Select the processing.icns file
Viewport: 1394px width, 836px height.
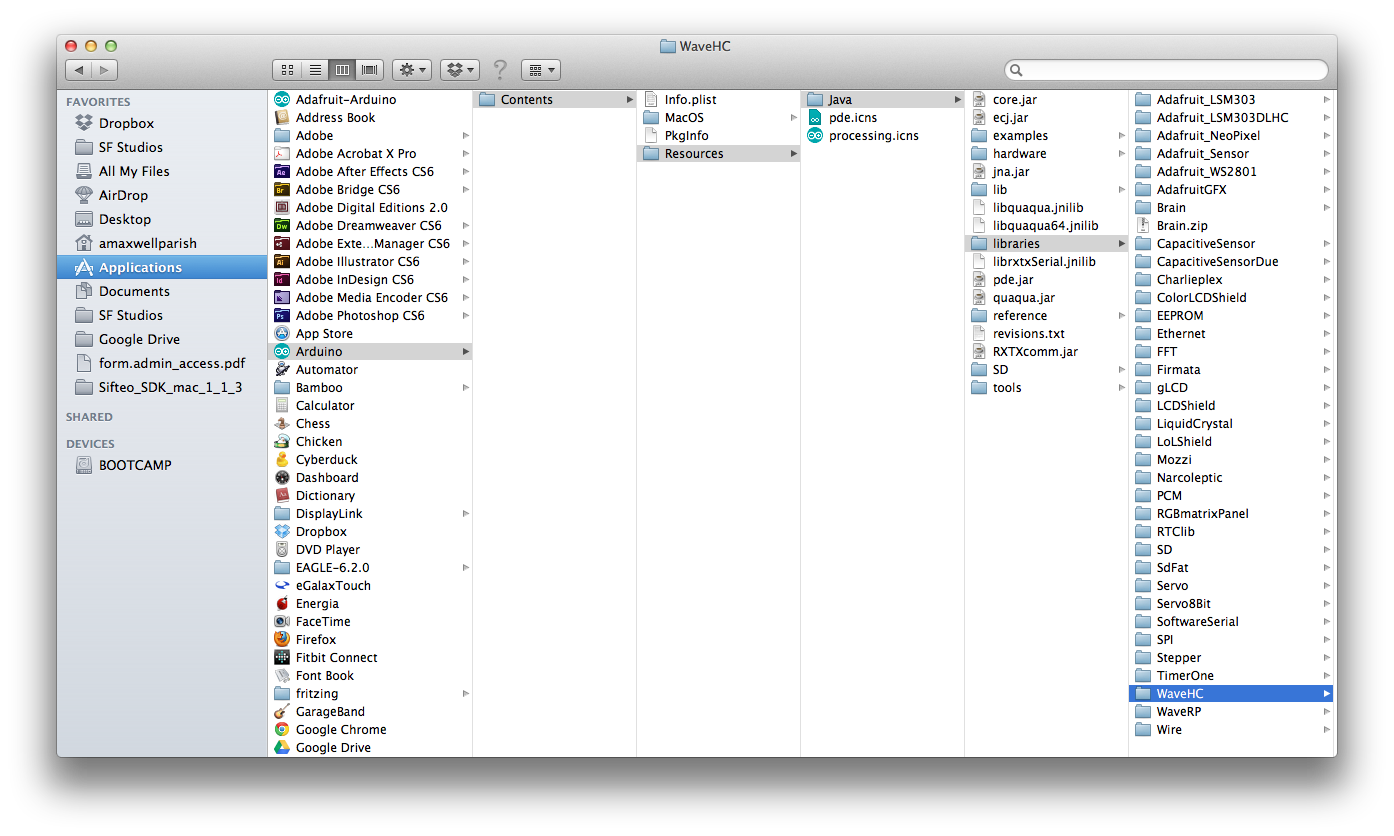pyautogui.click(x=883, y=135)
